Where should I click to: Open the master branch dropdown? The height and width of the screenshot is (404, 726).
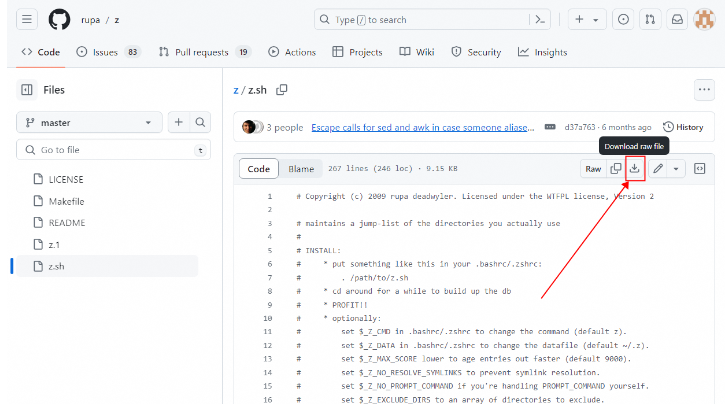(x=89, y=123)
